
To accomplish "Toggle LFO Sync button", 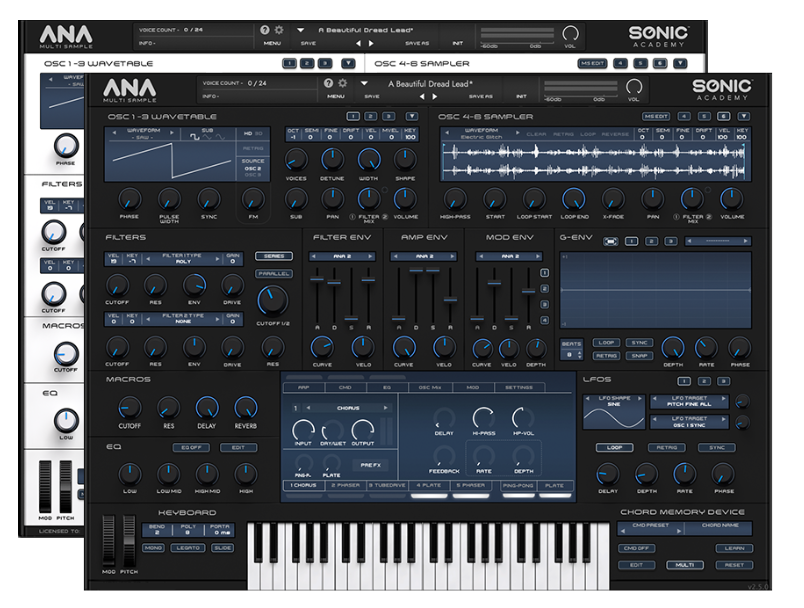I will coord(717,448).
